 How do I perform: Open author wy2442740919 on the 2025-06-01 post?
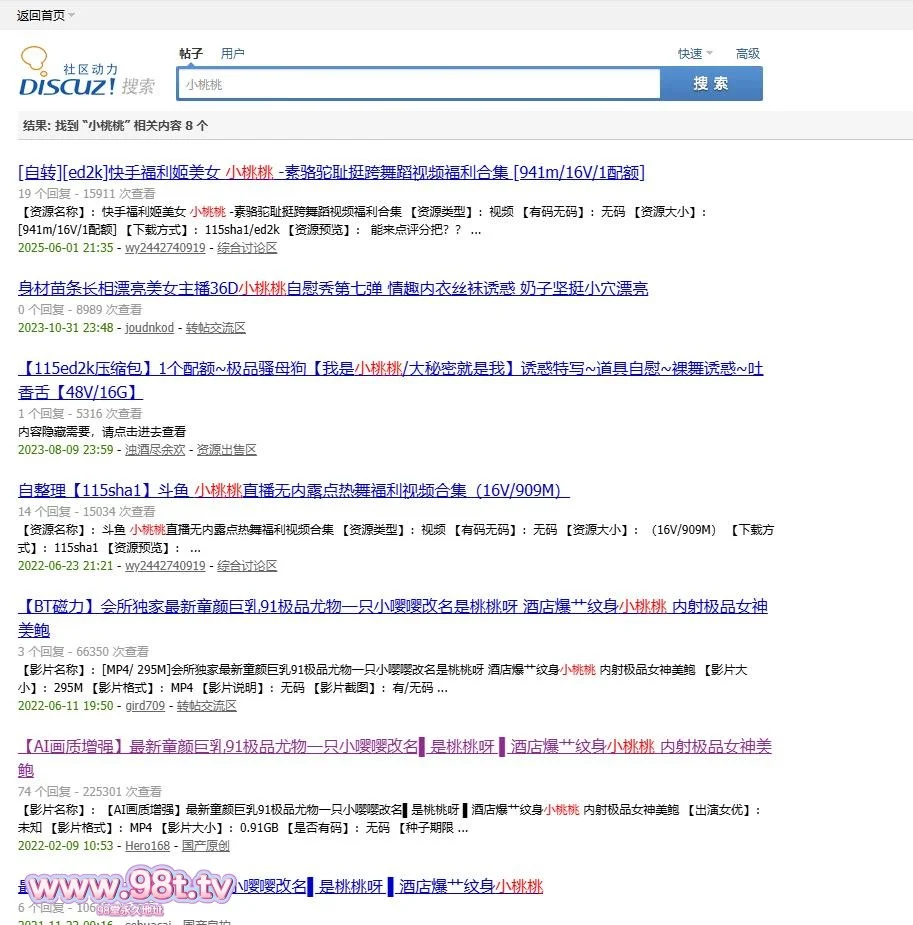click(165, 248)
